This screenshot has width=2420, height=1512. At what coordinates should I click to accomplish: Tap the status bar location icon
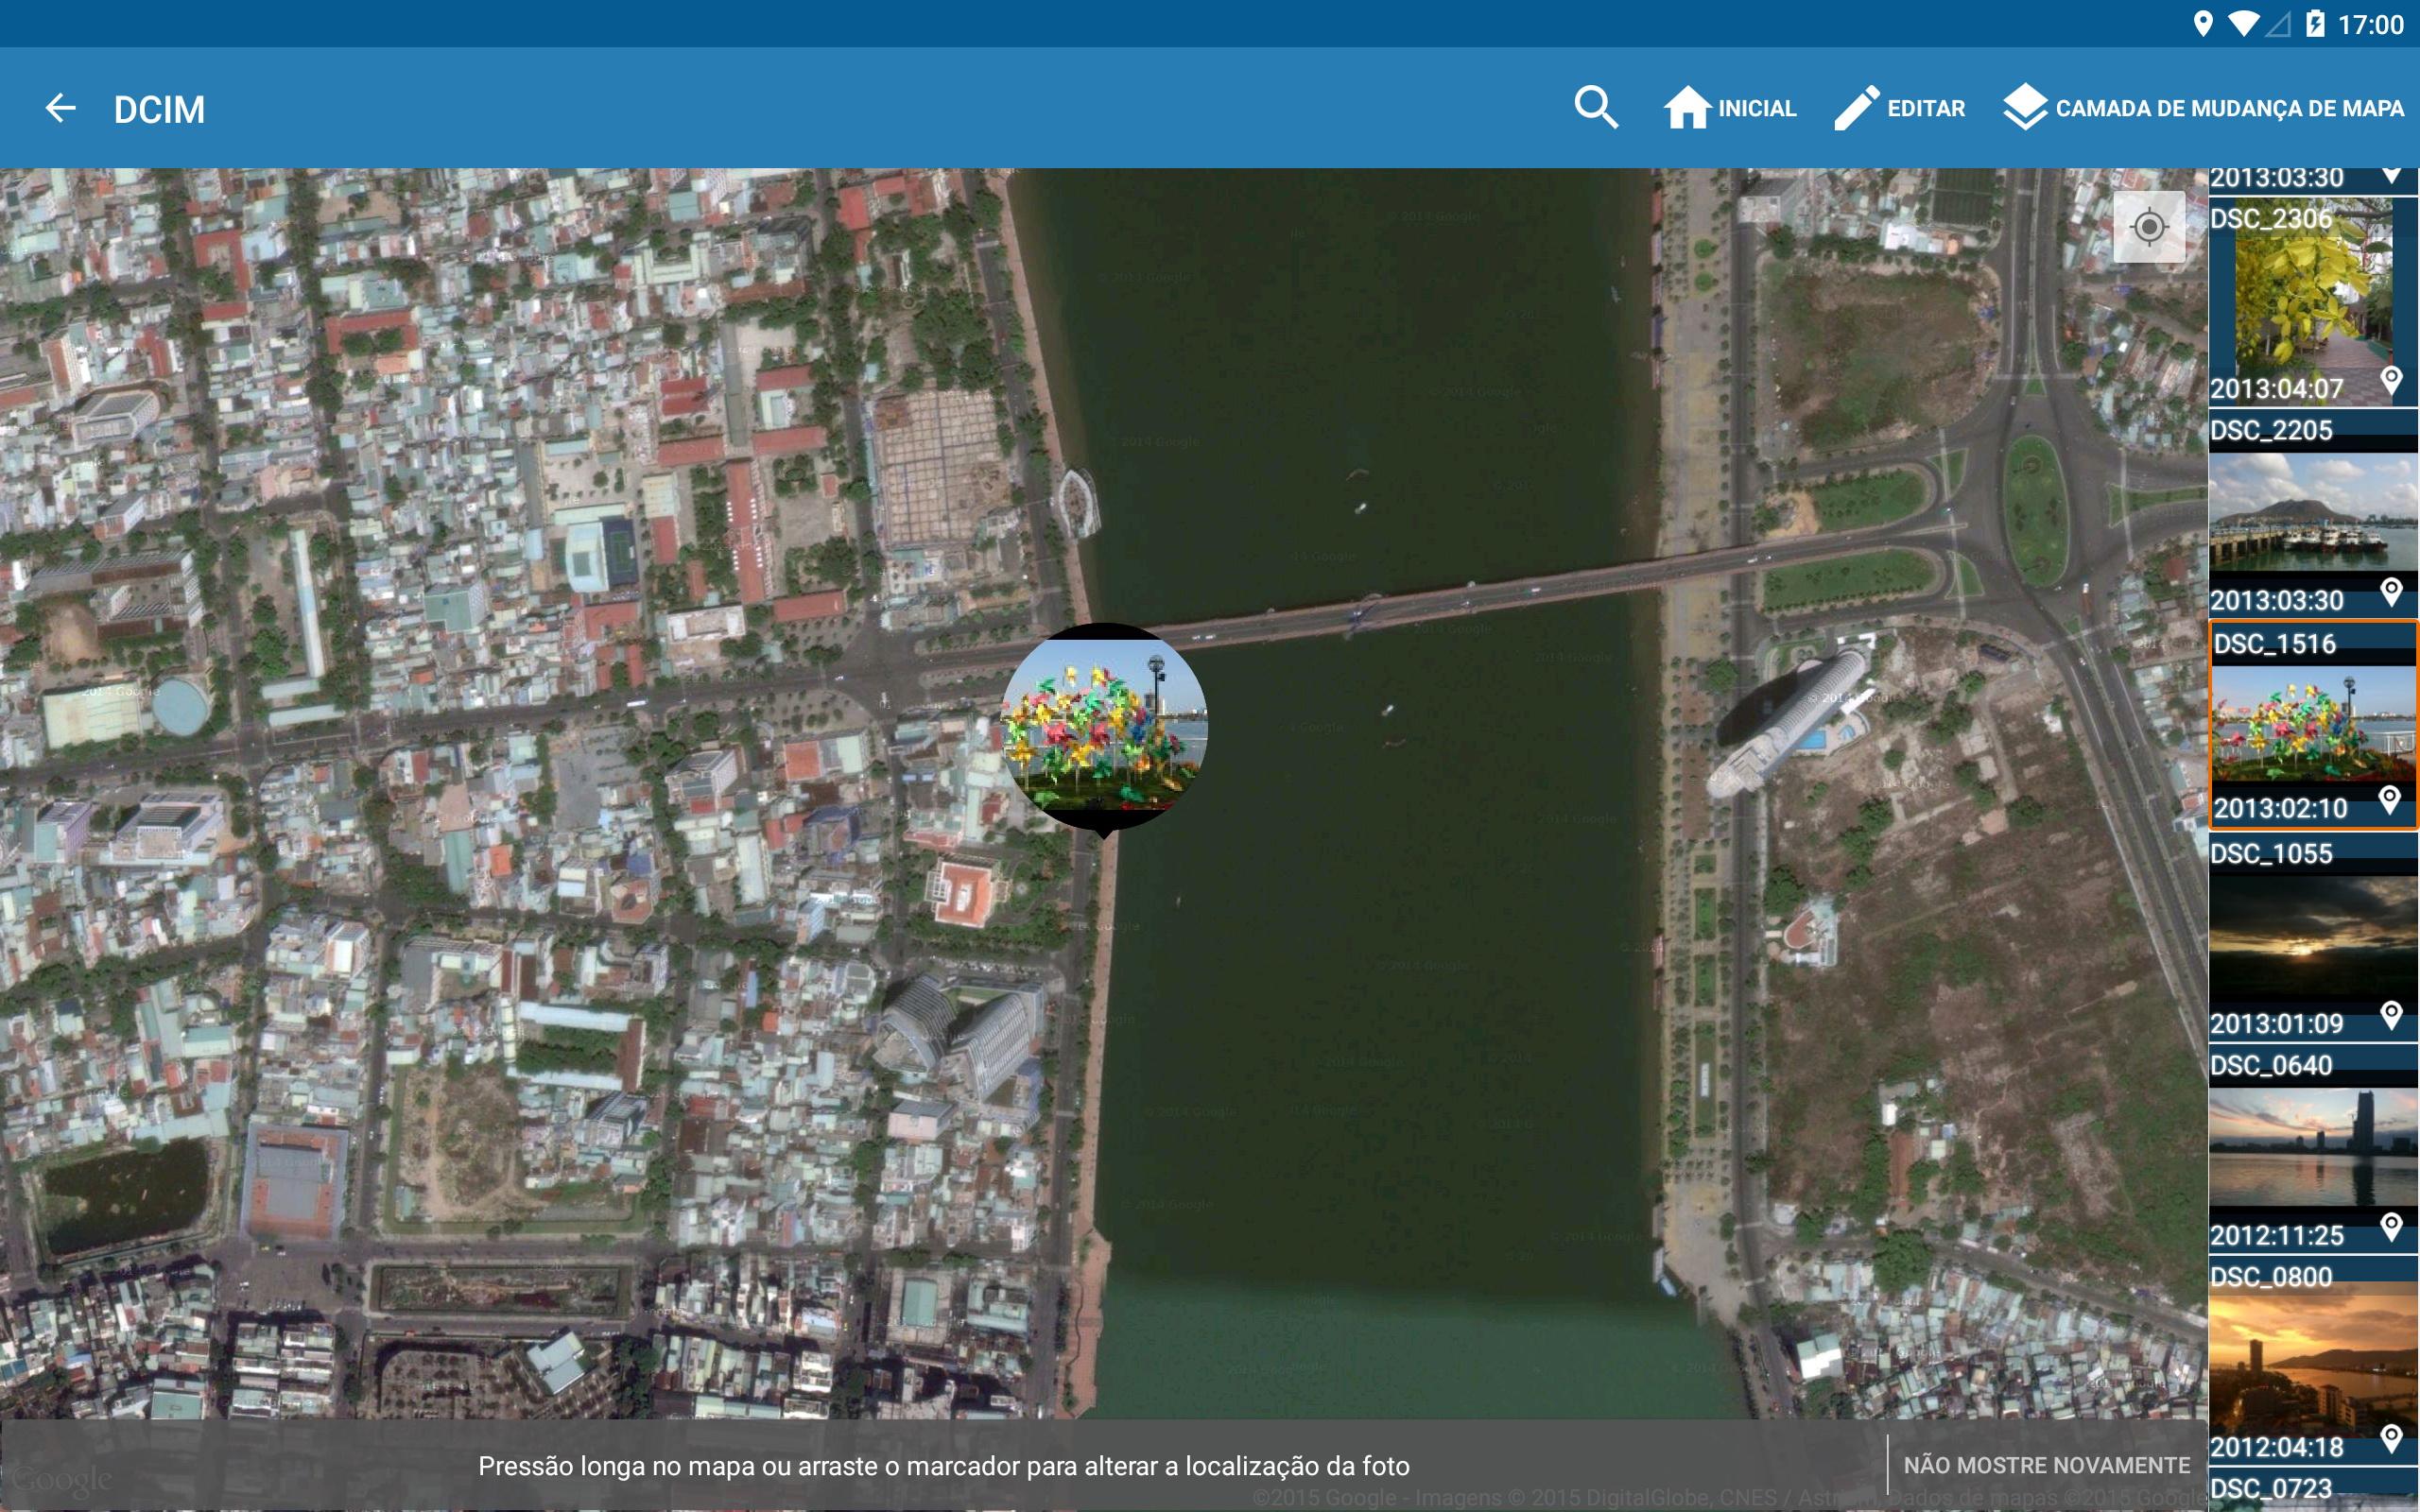2202,24
